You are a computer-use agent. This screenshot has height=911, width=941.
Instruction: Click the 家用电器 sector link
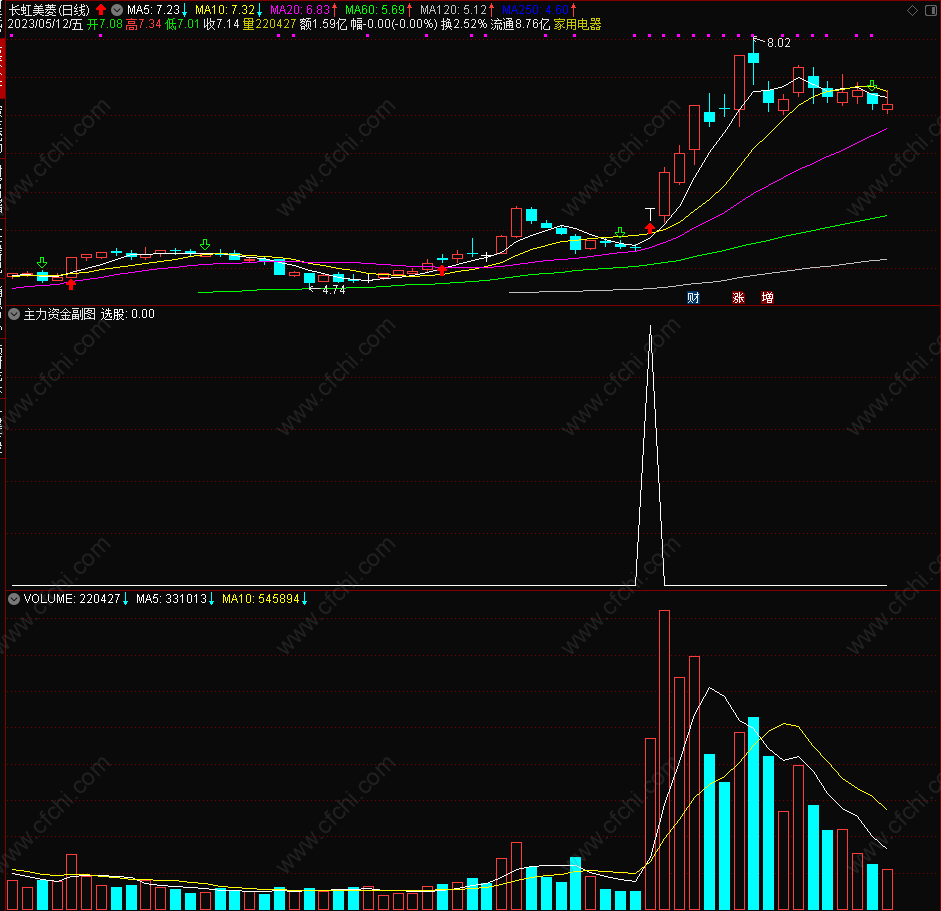click(x=577, y=24)
